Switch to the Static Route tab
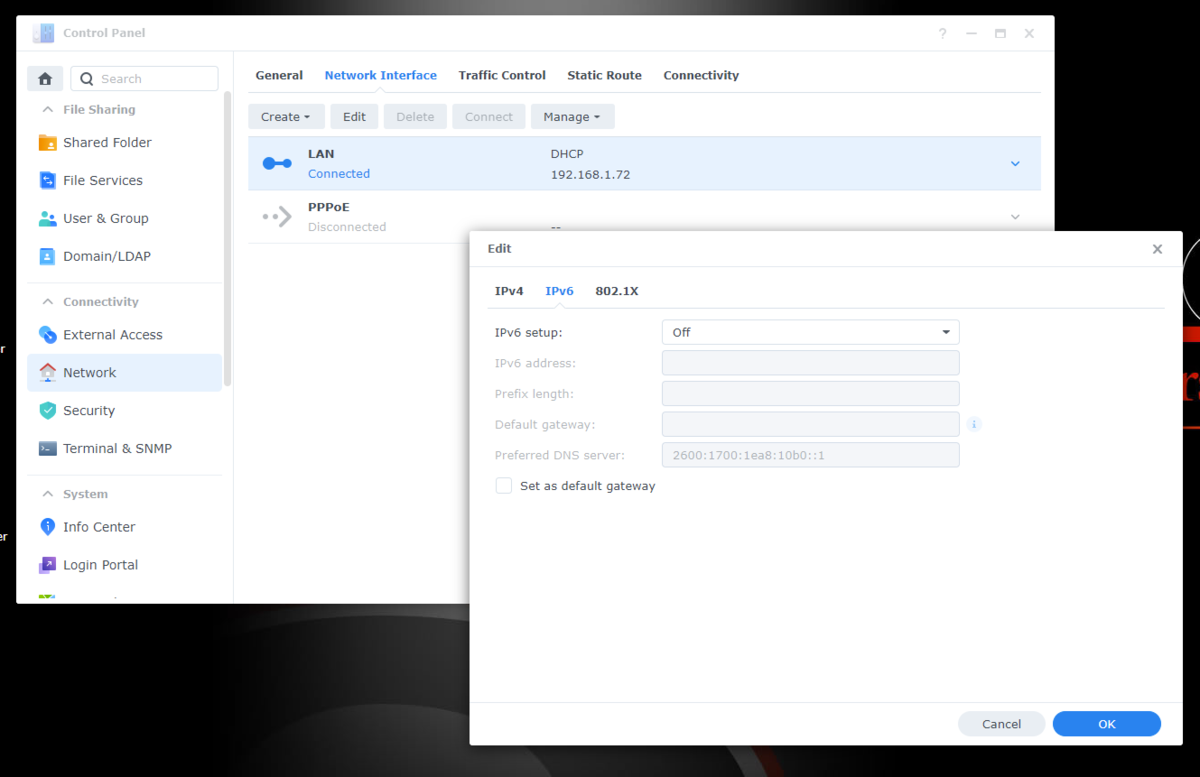 (604, 75)
